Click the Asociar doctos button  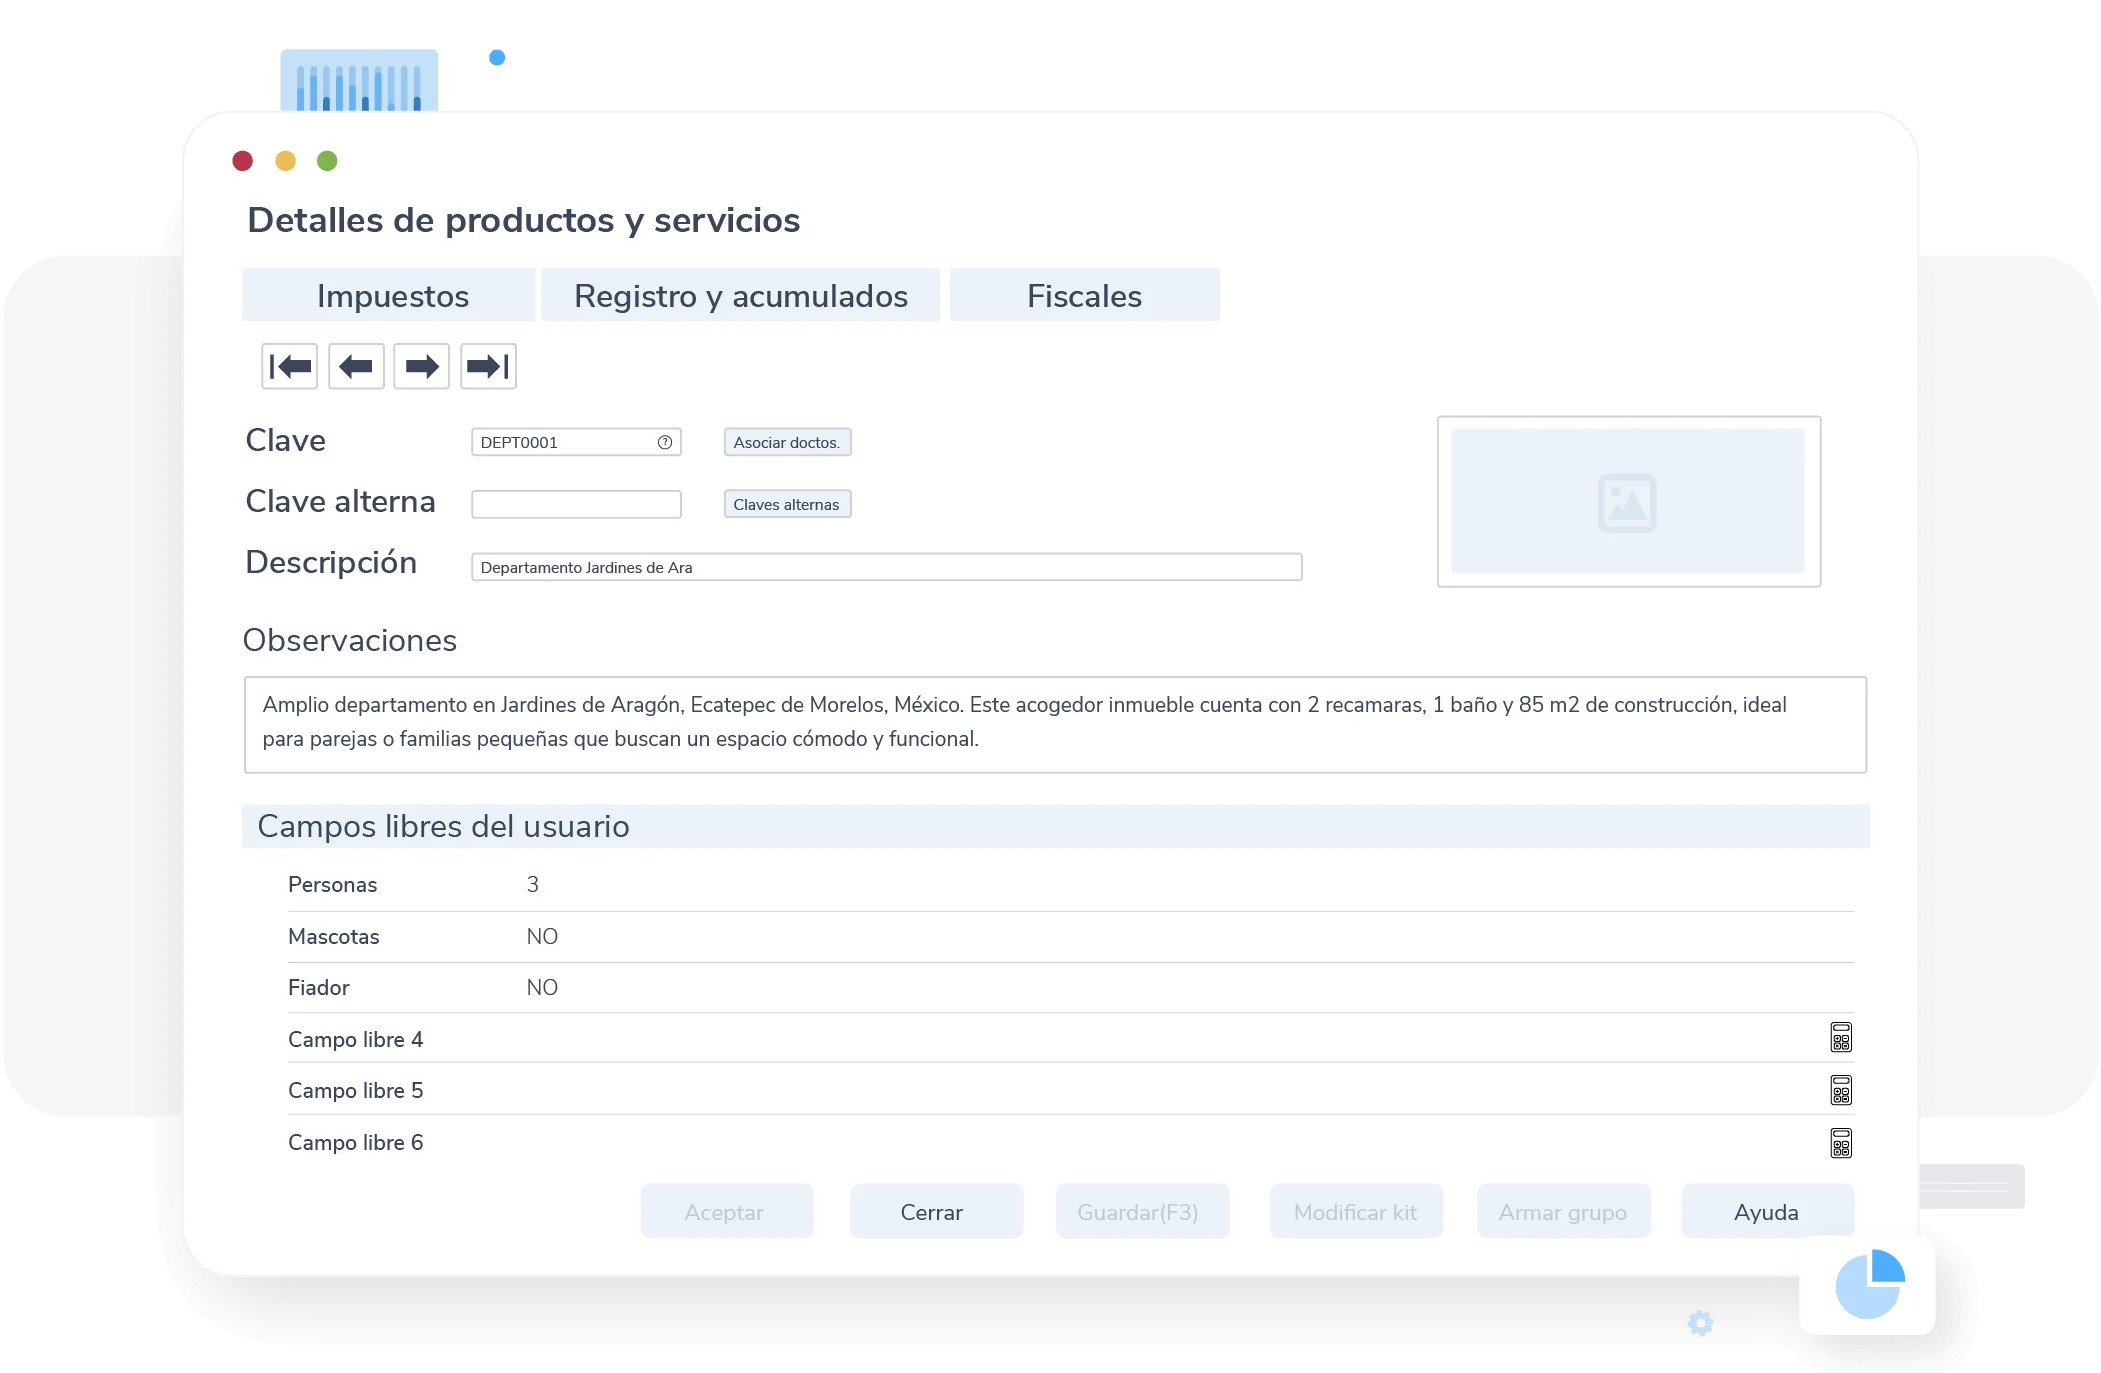[x=786, y=441]
